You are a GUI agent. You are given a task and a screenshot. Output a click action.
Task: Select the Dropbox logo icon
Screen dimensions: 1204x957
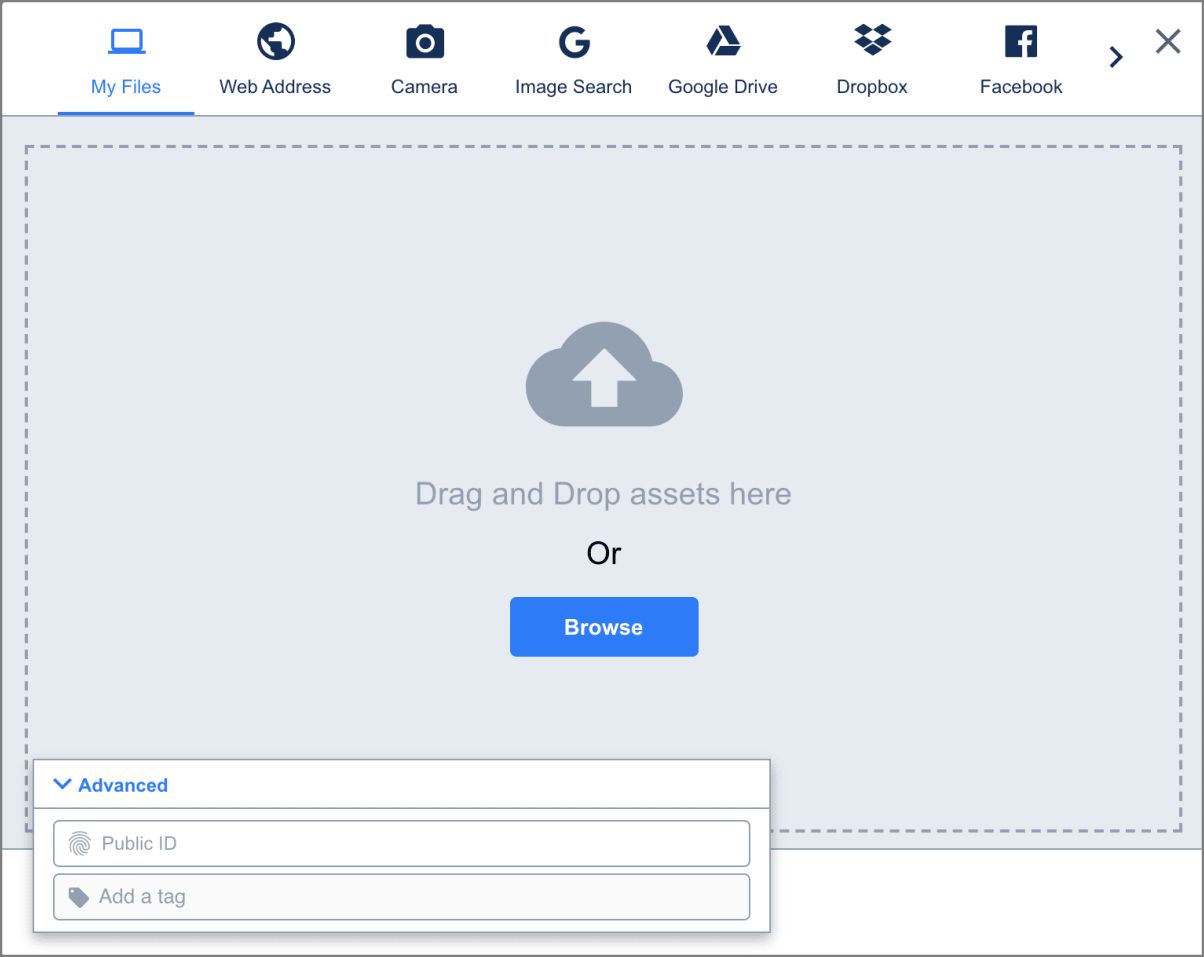click(x=872, y=40)
